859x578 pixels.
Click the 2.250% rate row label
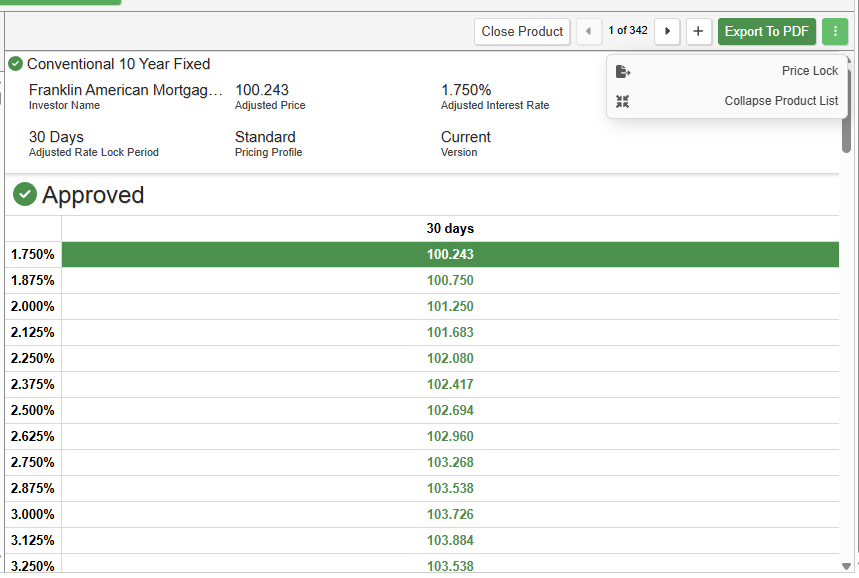pos(32,358)
